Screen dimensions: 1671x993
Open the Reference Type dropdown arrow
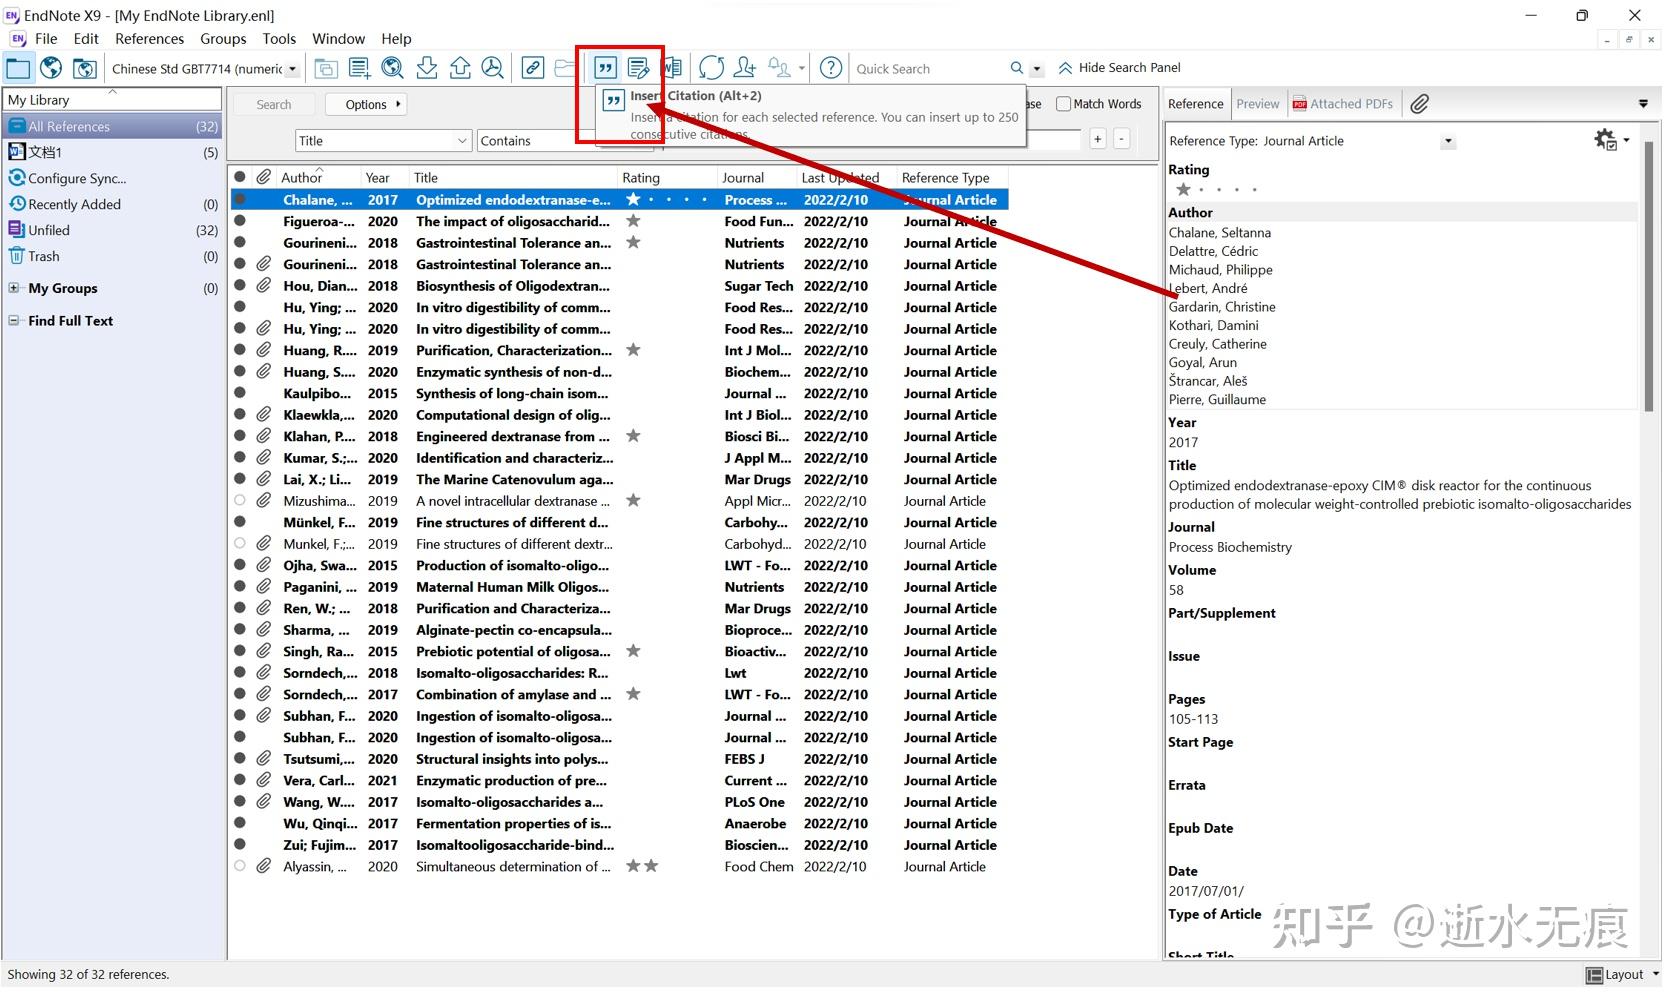pyautogui.click(x=1448, y=141)
